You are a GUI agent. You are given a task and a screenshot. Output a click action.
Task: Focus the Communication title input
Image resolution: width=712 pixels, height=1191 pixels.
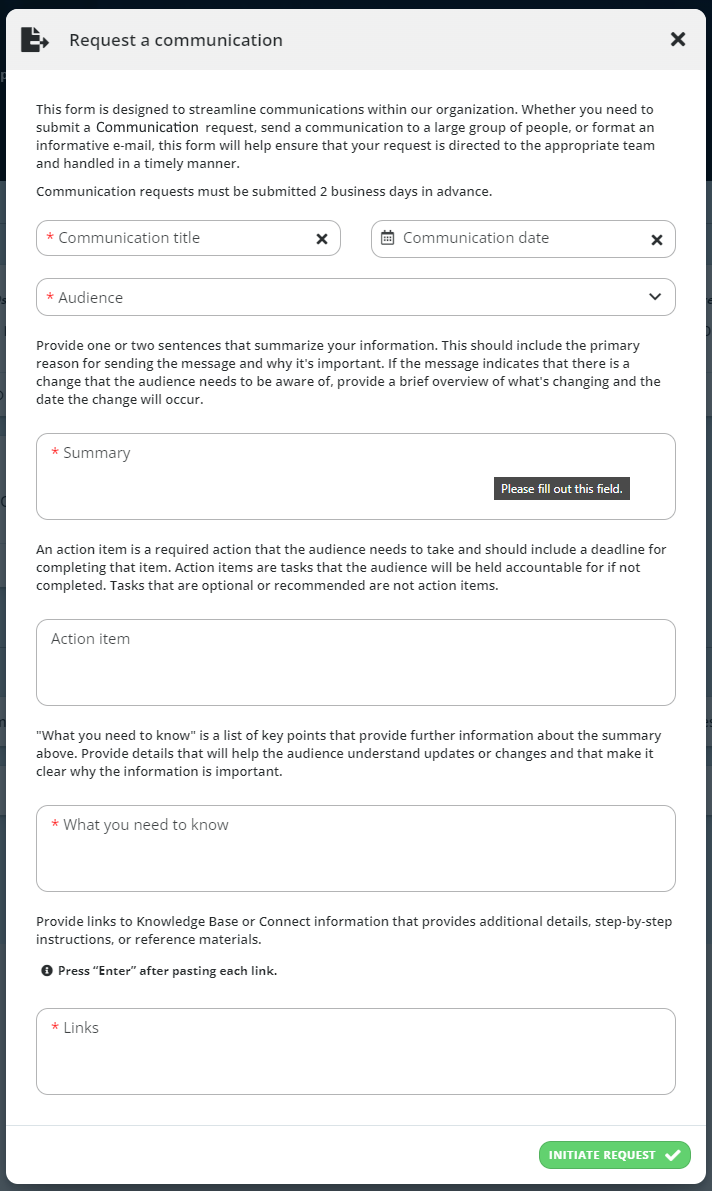(x=188, y=239)
